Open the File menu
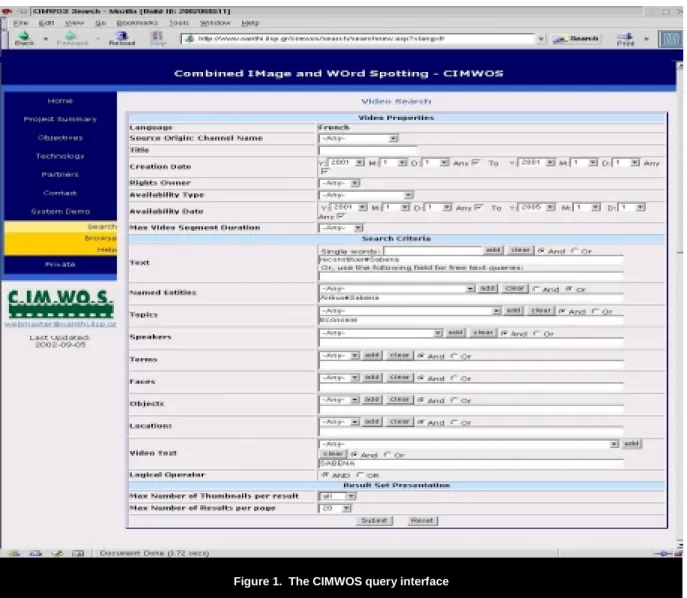The width and height of the screenshot is (687, 598). [20, 23]
